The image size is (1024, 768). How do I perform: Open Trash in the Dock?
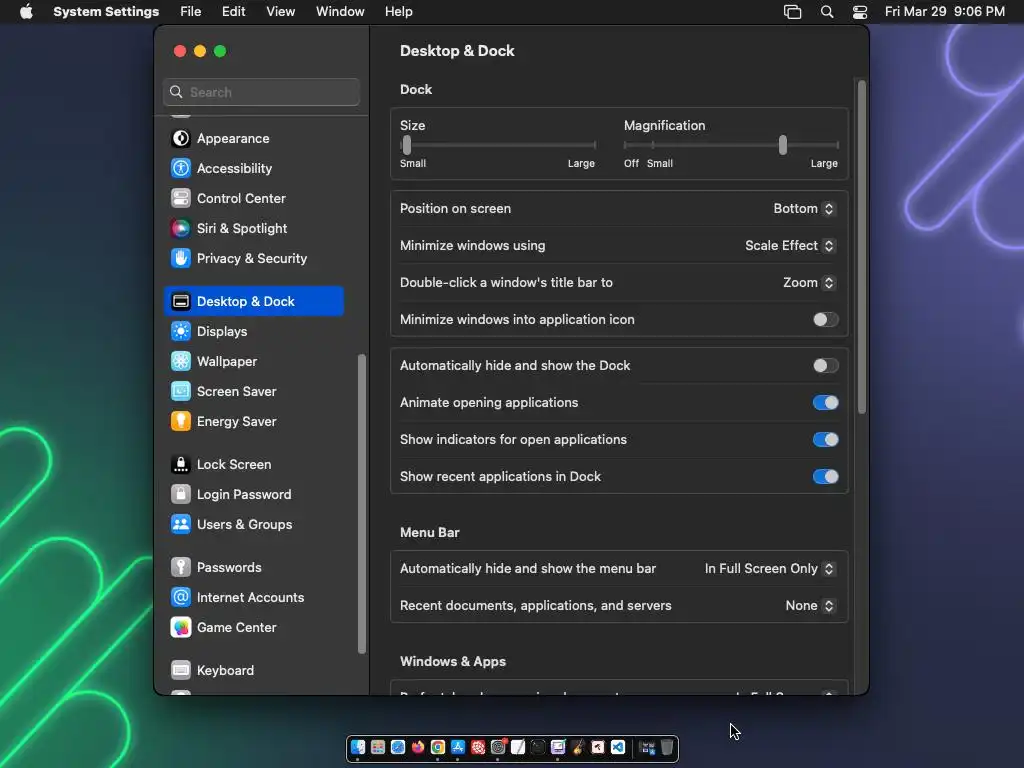pos(667,747)
